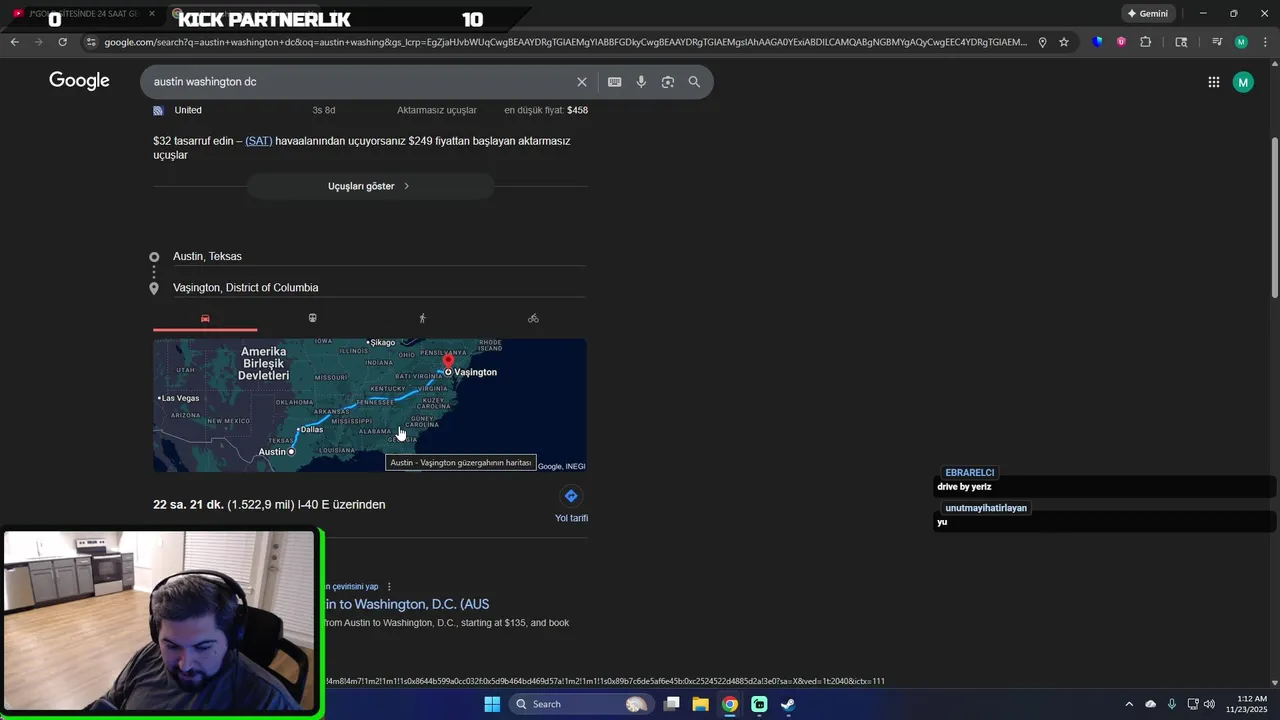The image size is (1280, 720).
Task: Open site information icon in address bar
Action: pyautogui.click(x=91, y=42)
